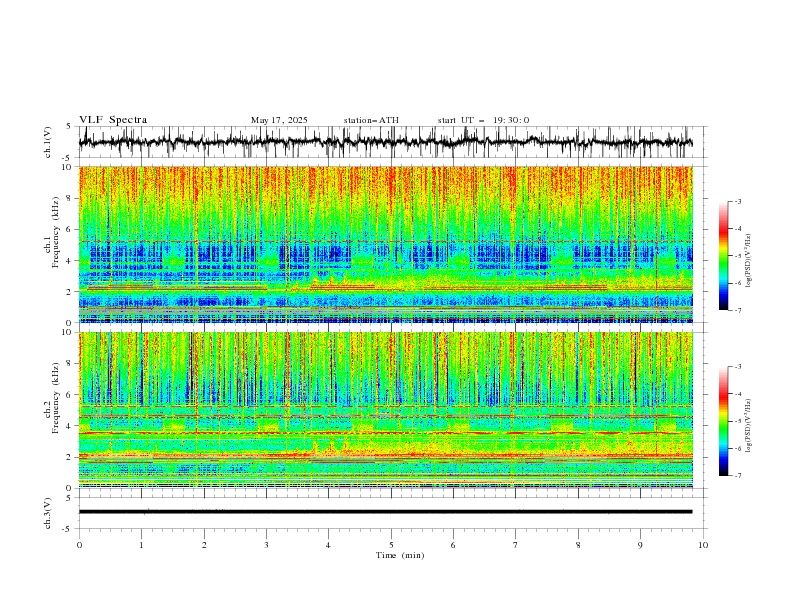This screenshot has width=792, height=612.
Task: Click the ch.1 frequency tick label "6"
Action: click(x=71, y=229)
